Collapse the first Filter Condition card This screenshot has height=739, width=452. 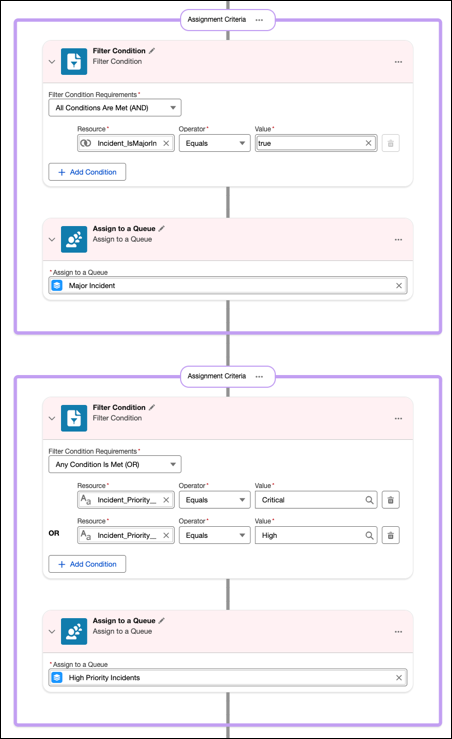52,62
